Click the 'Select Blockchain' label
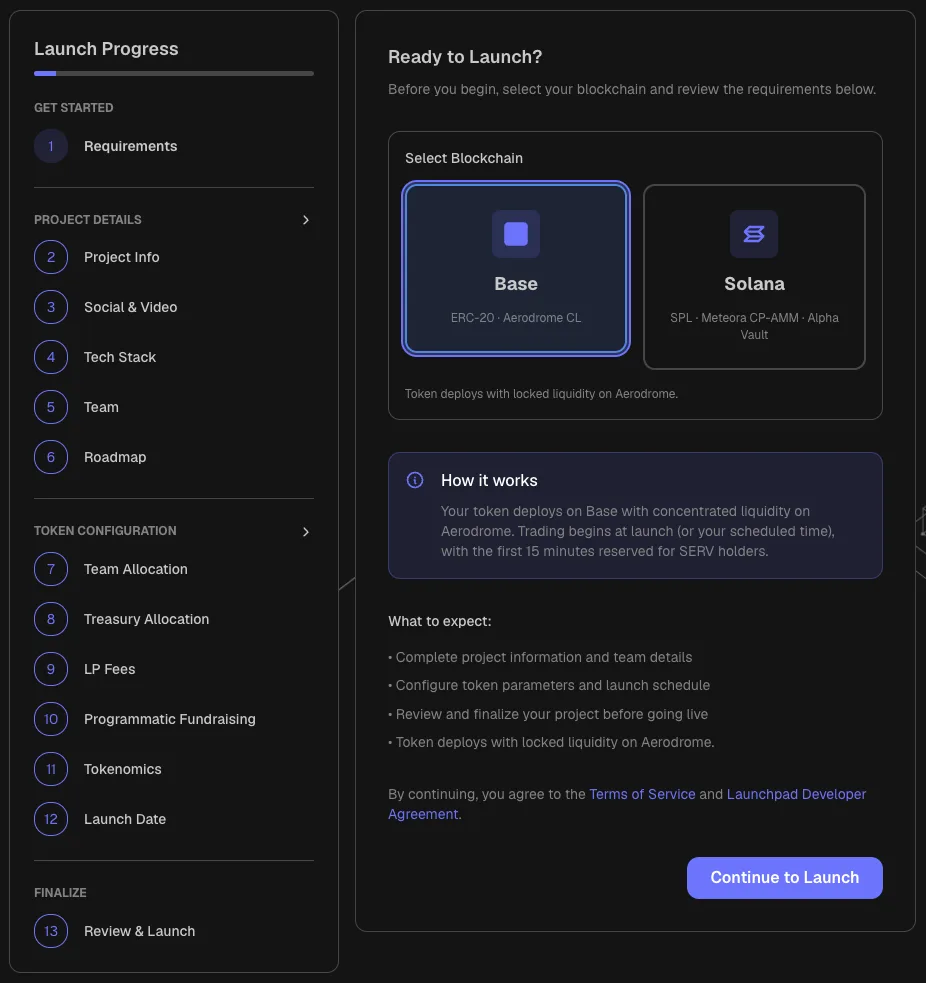 (464, 159)
